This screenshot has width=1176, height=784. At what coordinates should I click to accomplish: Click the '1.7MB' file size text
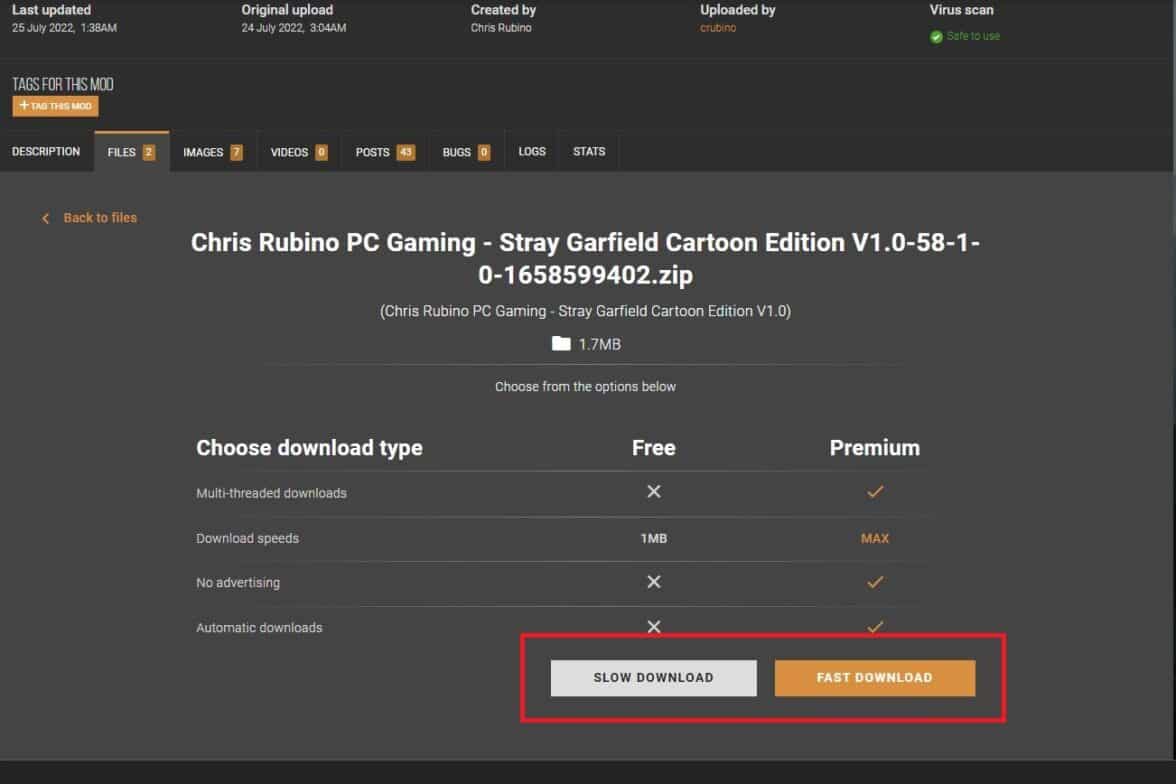click(599, 344)
